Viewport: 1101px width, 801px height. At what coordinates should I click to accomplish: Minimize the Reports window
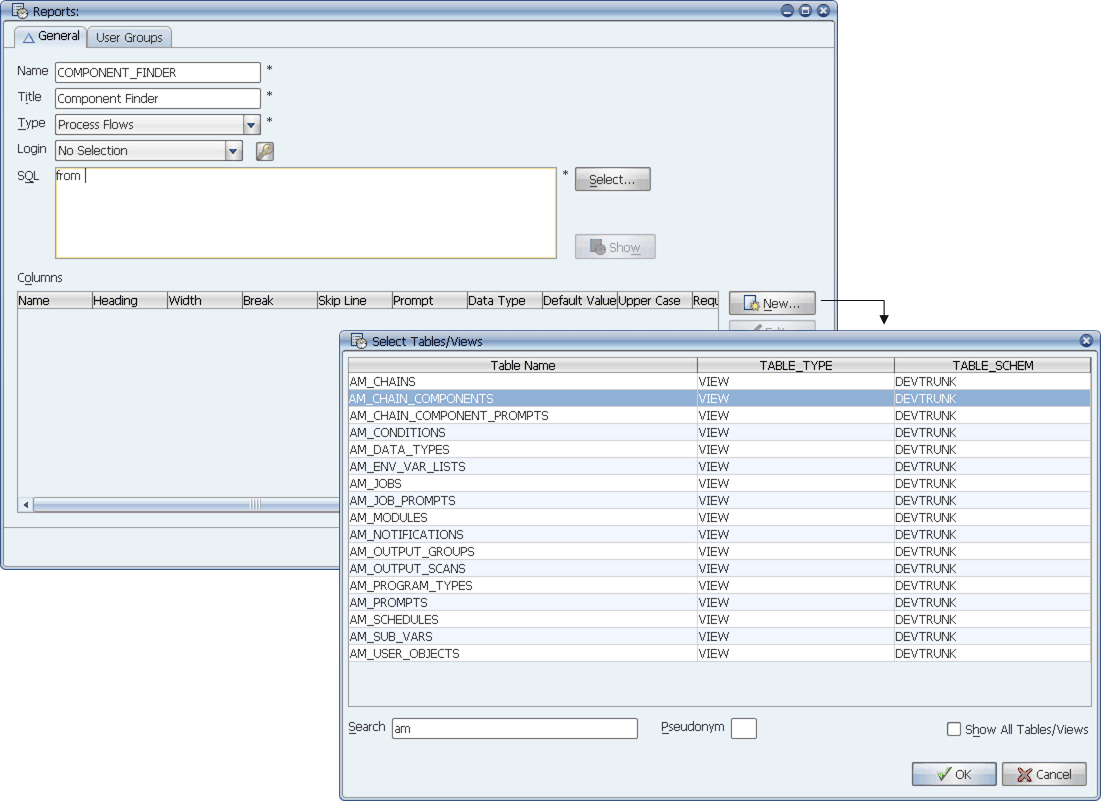click(787, 11)
